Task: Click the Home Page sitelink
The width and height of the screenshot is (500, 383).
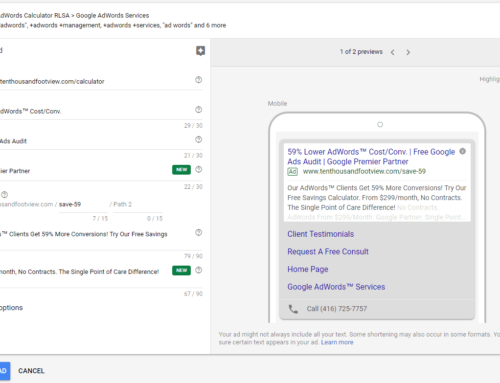Action: click(x=308, y=269)
